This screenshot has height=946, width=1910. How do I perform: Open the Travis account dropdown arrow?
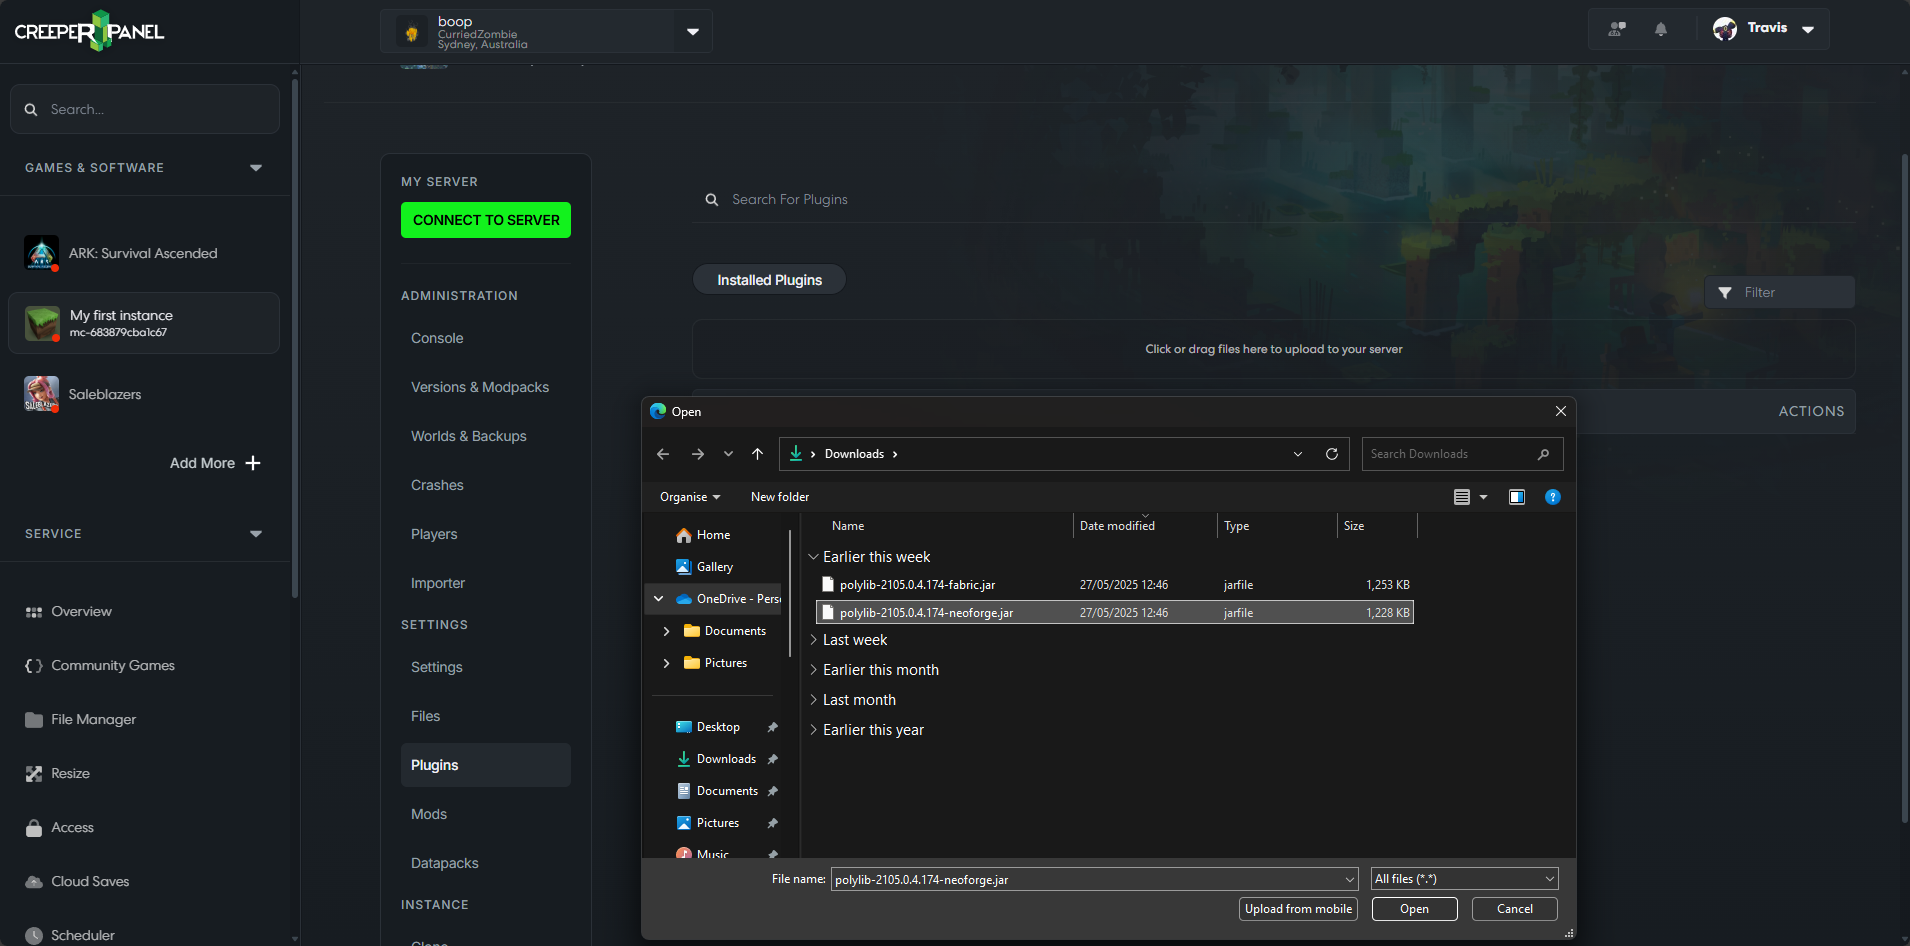pyautogui.click(x=1808, y=29)
